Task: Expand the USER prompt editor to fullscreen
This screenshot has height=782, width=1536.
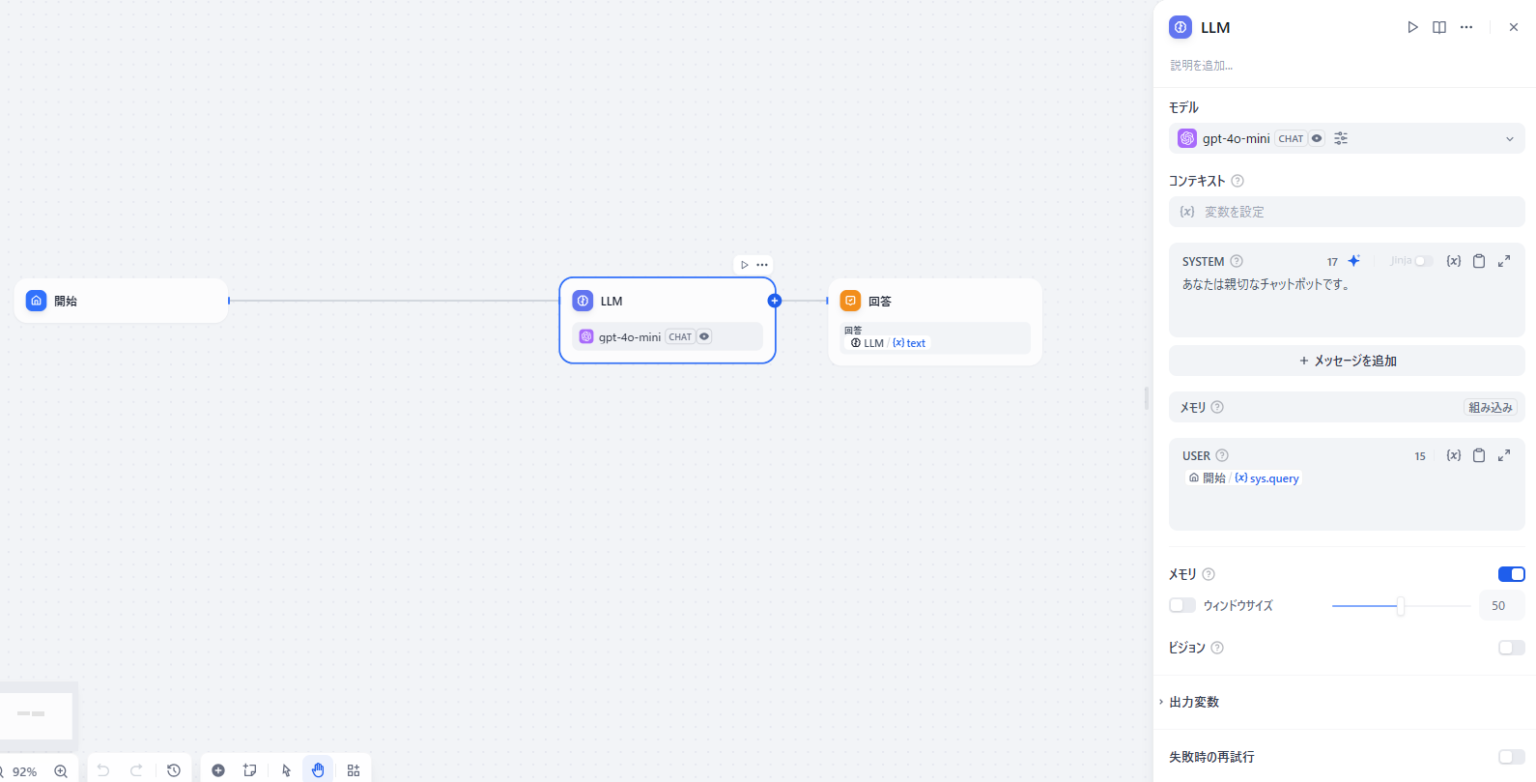Action: [1504, 455]
